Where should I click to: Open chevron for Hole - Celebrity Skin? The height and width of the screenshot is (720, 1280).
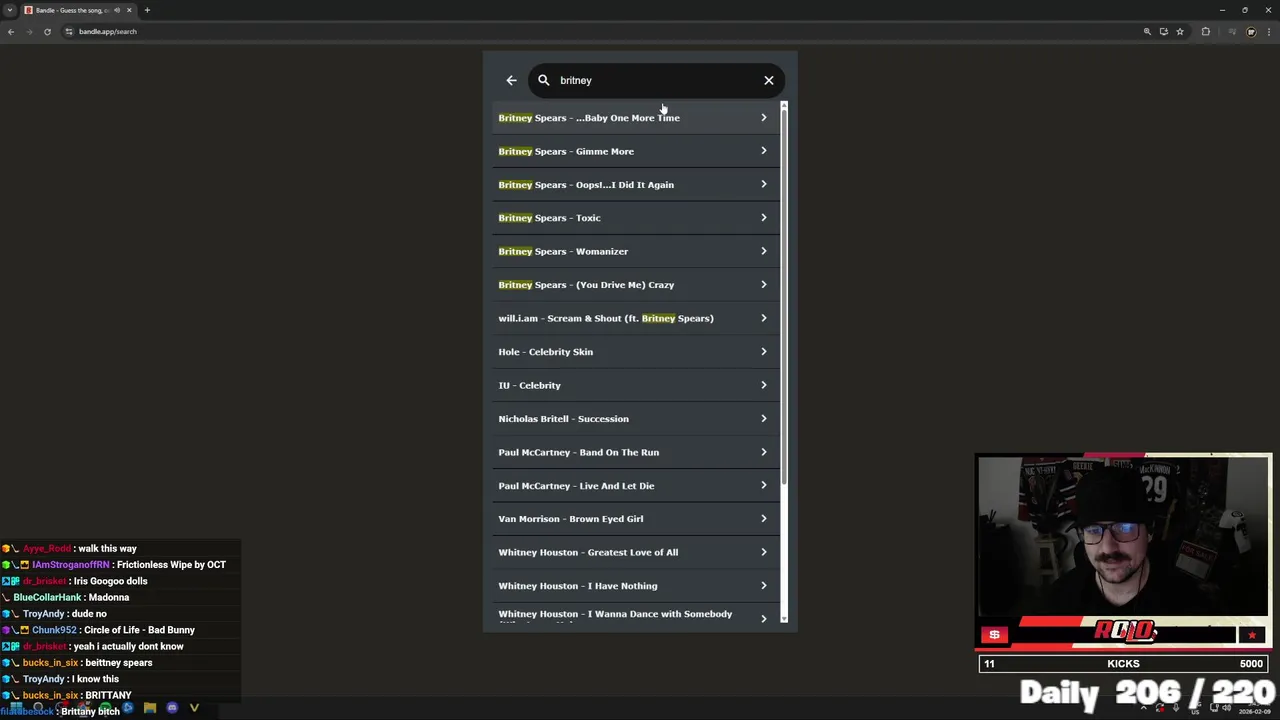coord(763,352)
